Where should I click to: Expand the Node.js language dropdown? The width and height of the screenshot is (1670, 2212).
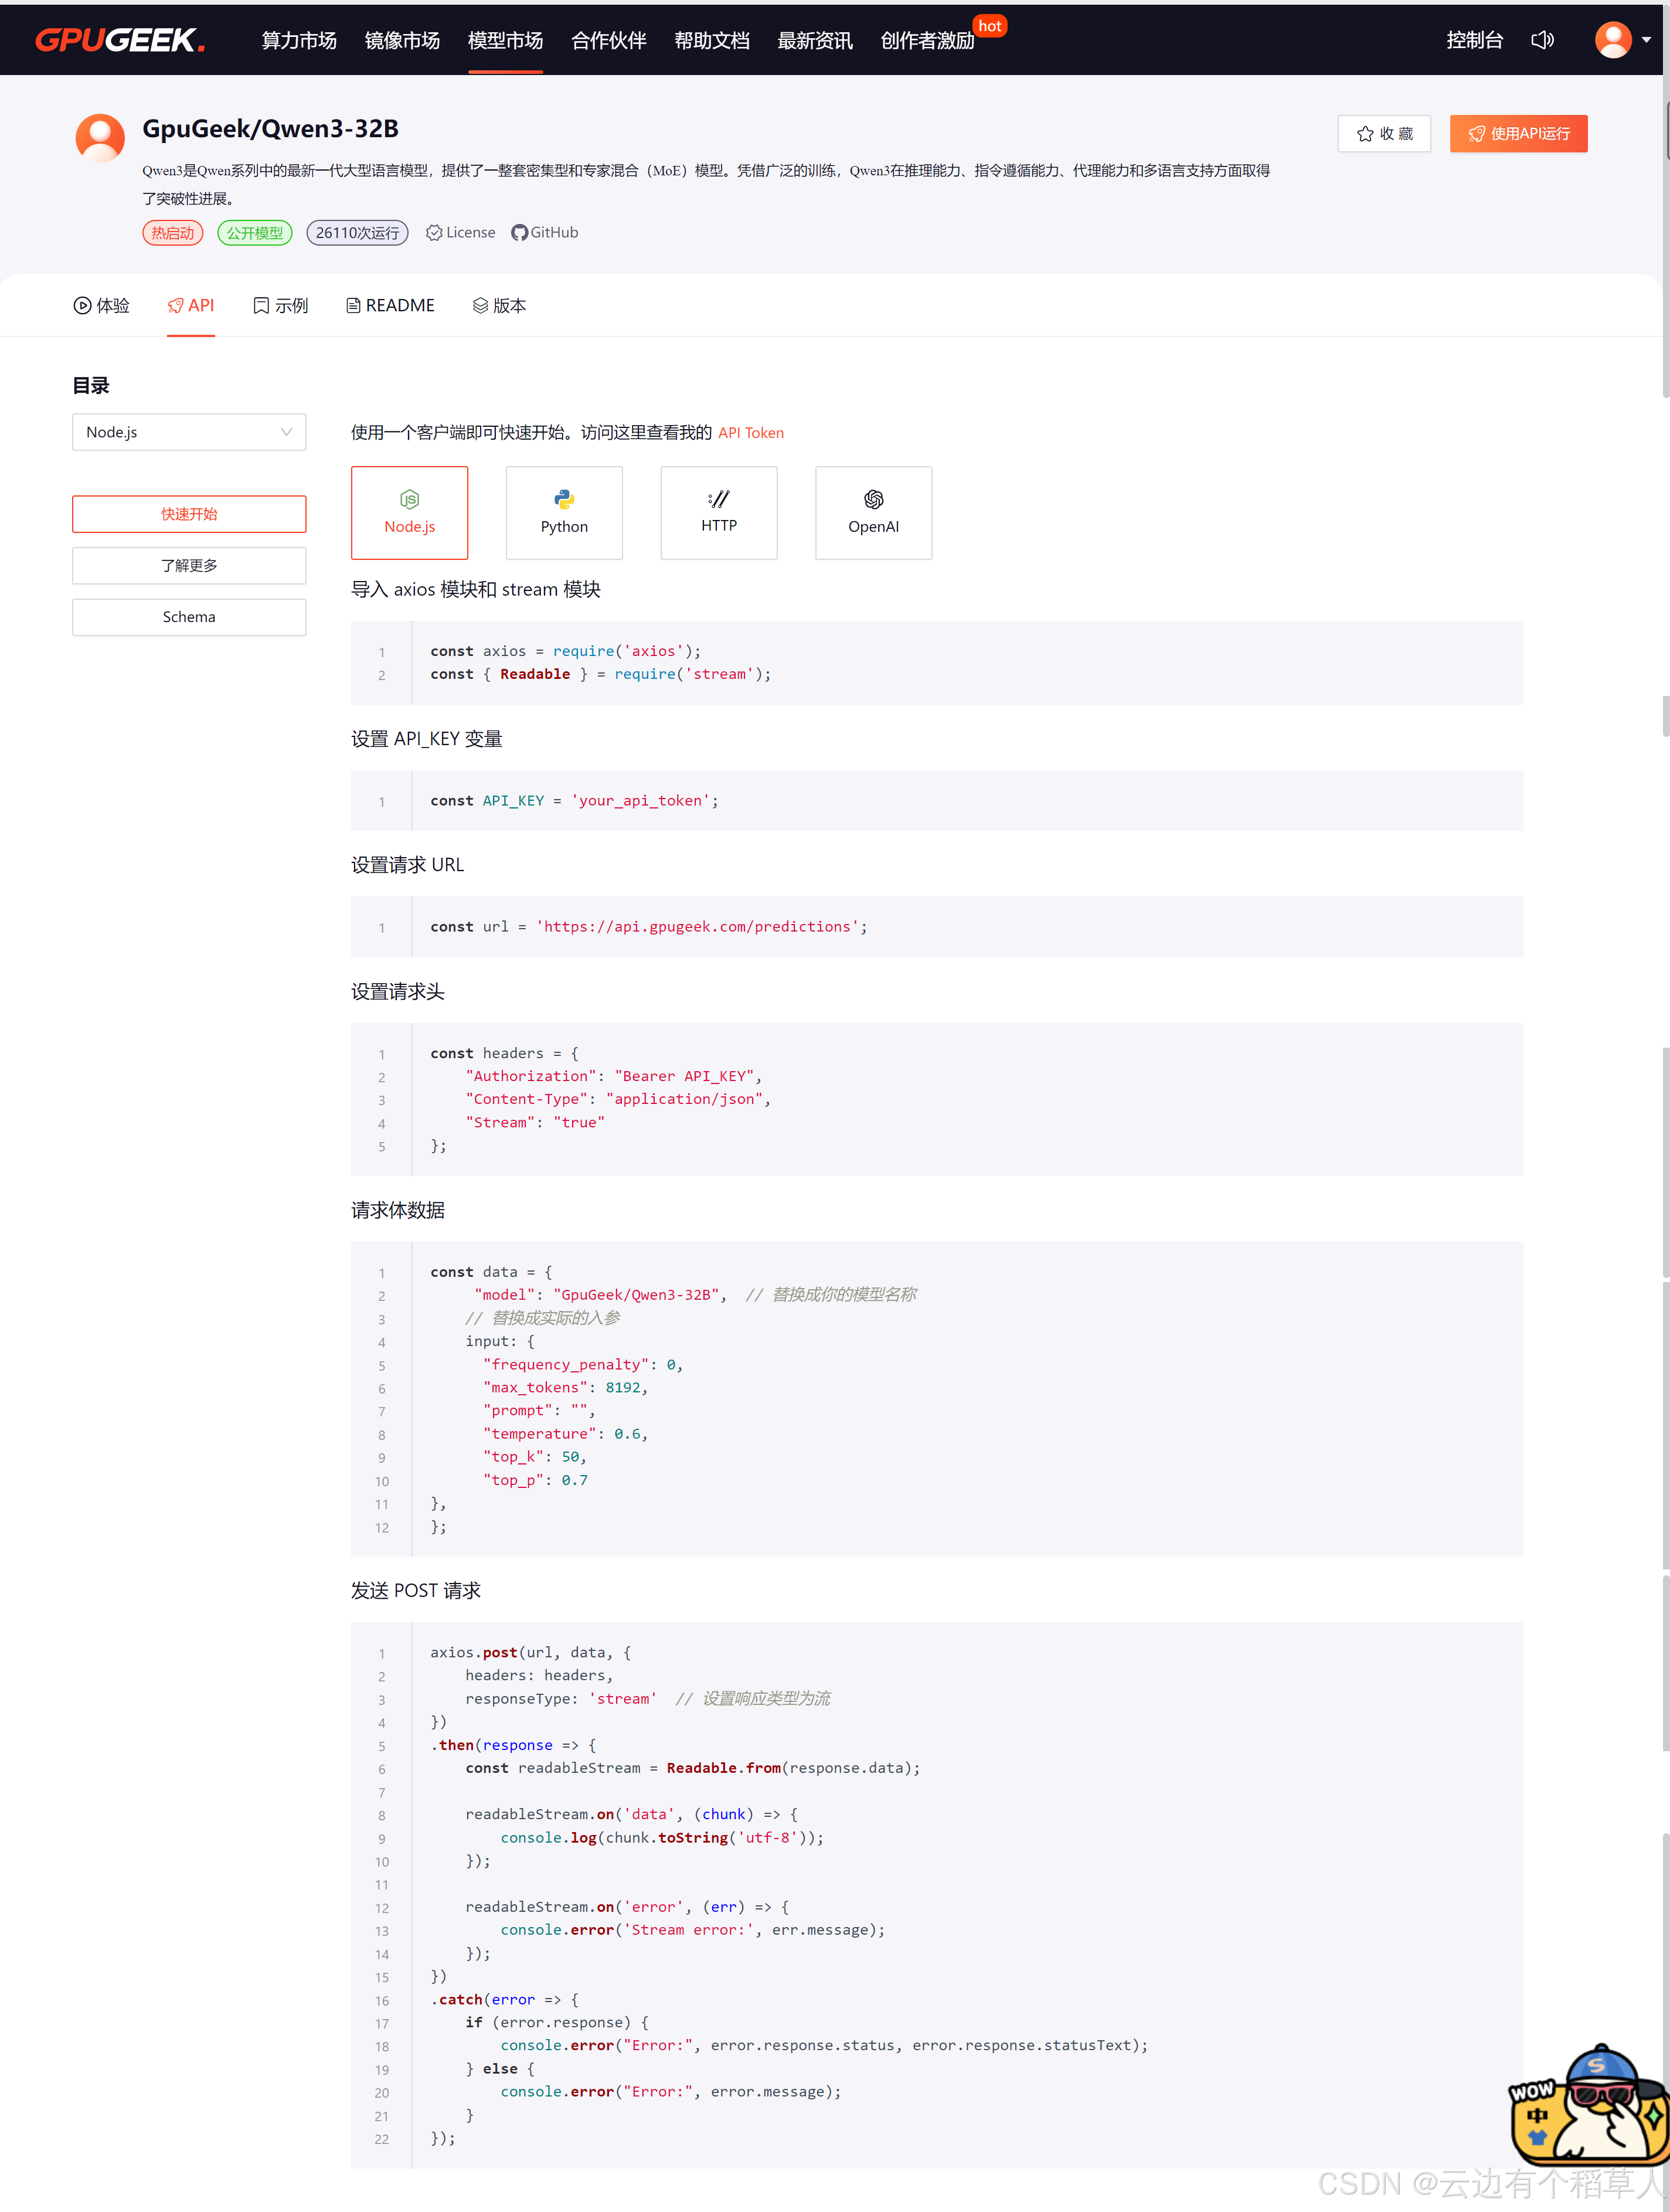(189, 432)
